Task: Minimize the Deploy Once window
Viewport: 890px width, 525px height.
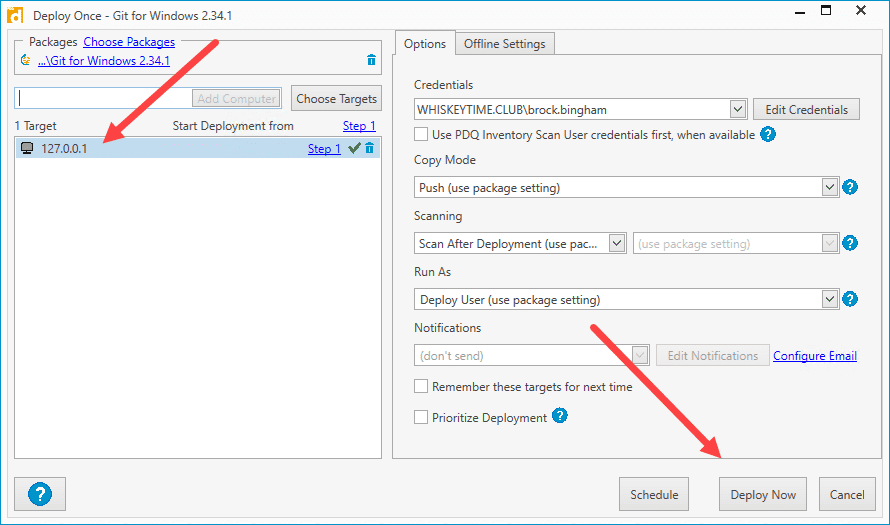Action: click(800, 11)
